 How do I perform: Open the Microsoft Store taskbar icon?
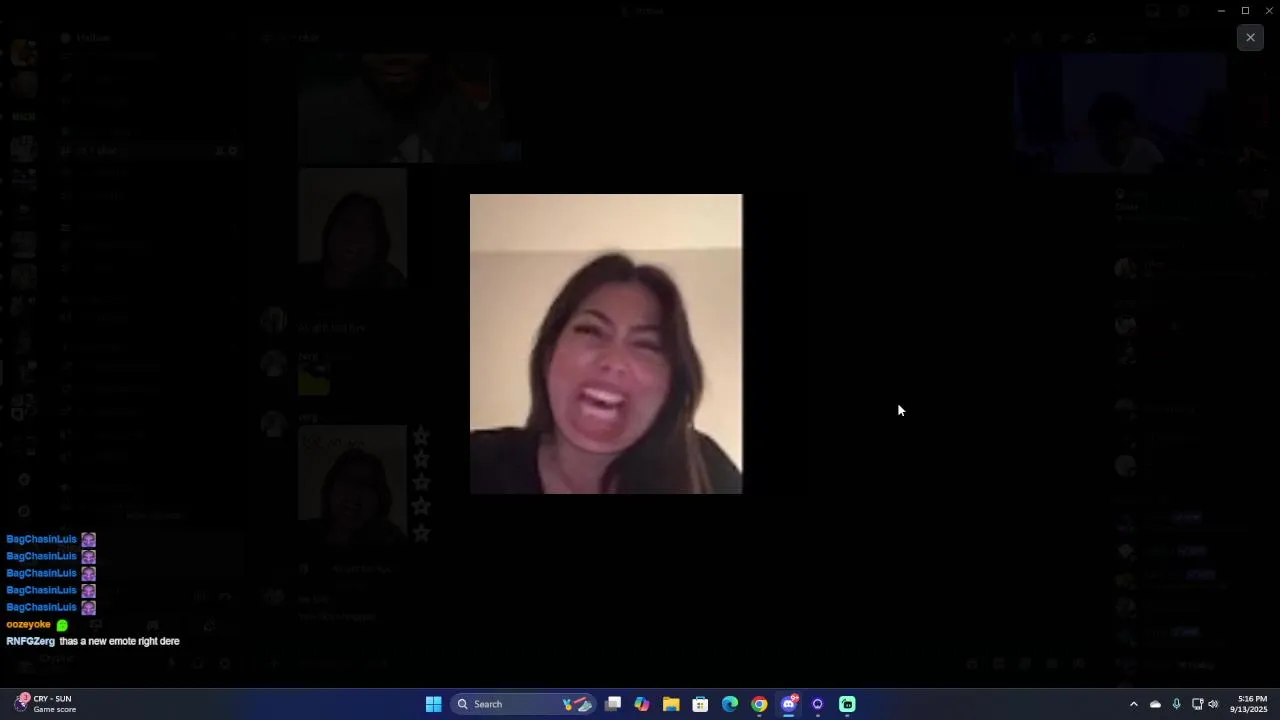point(700,704)
